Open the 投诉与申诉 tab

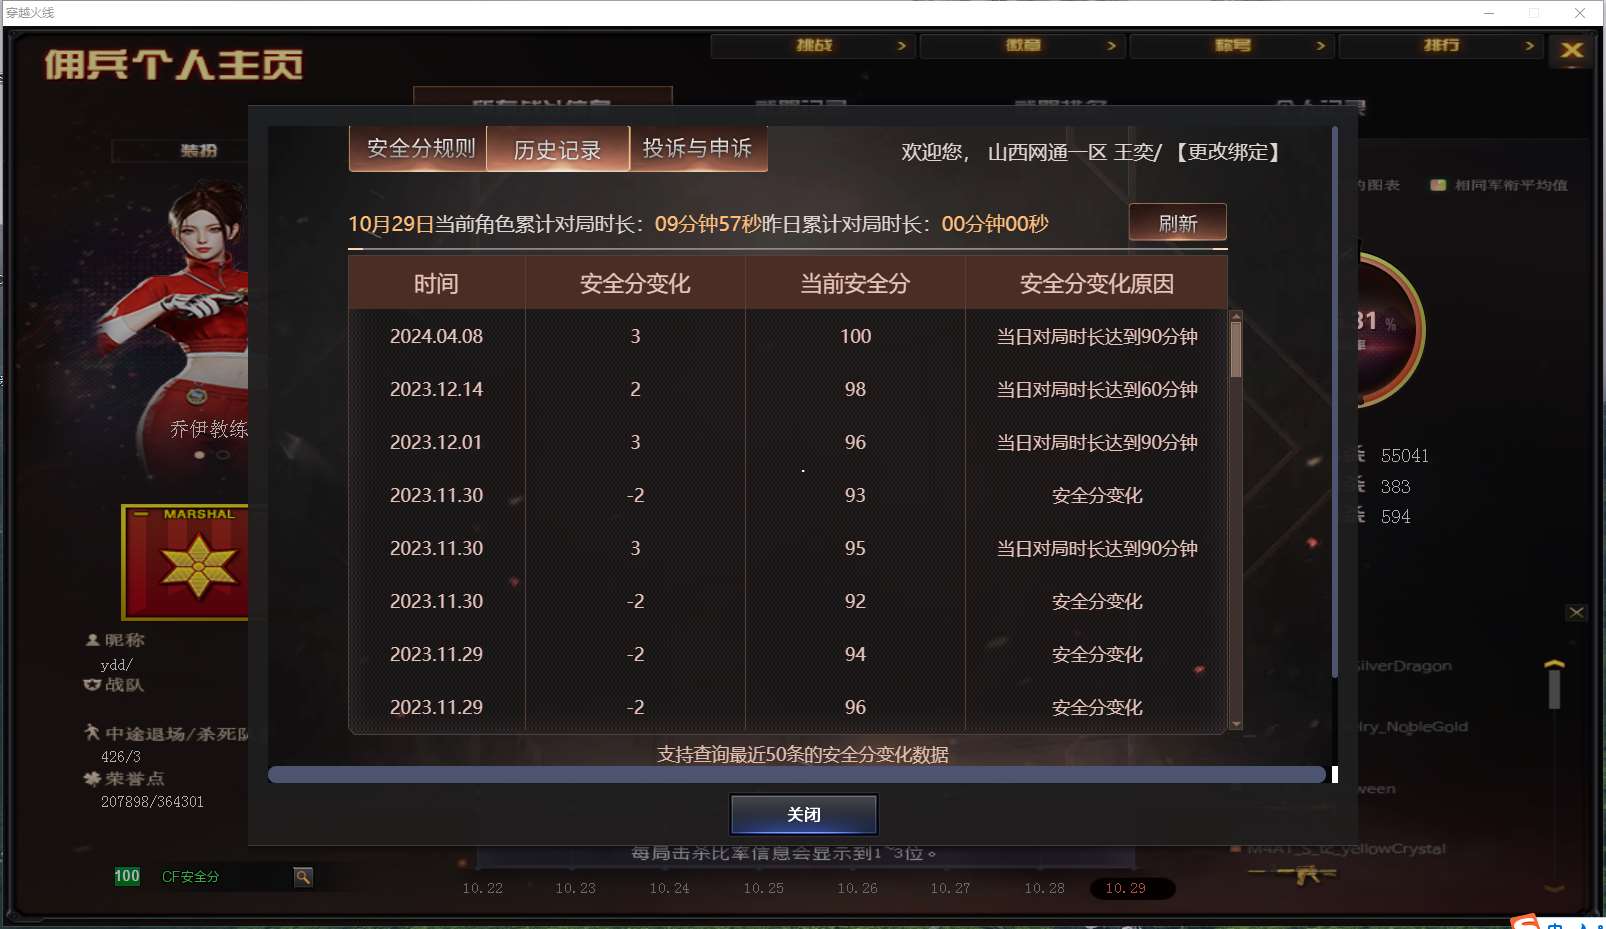pyautogui.click(x=698, y=149)
